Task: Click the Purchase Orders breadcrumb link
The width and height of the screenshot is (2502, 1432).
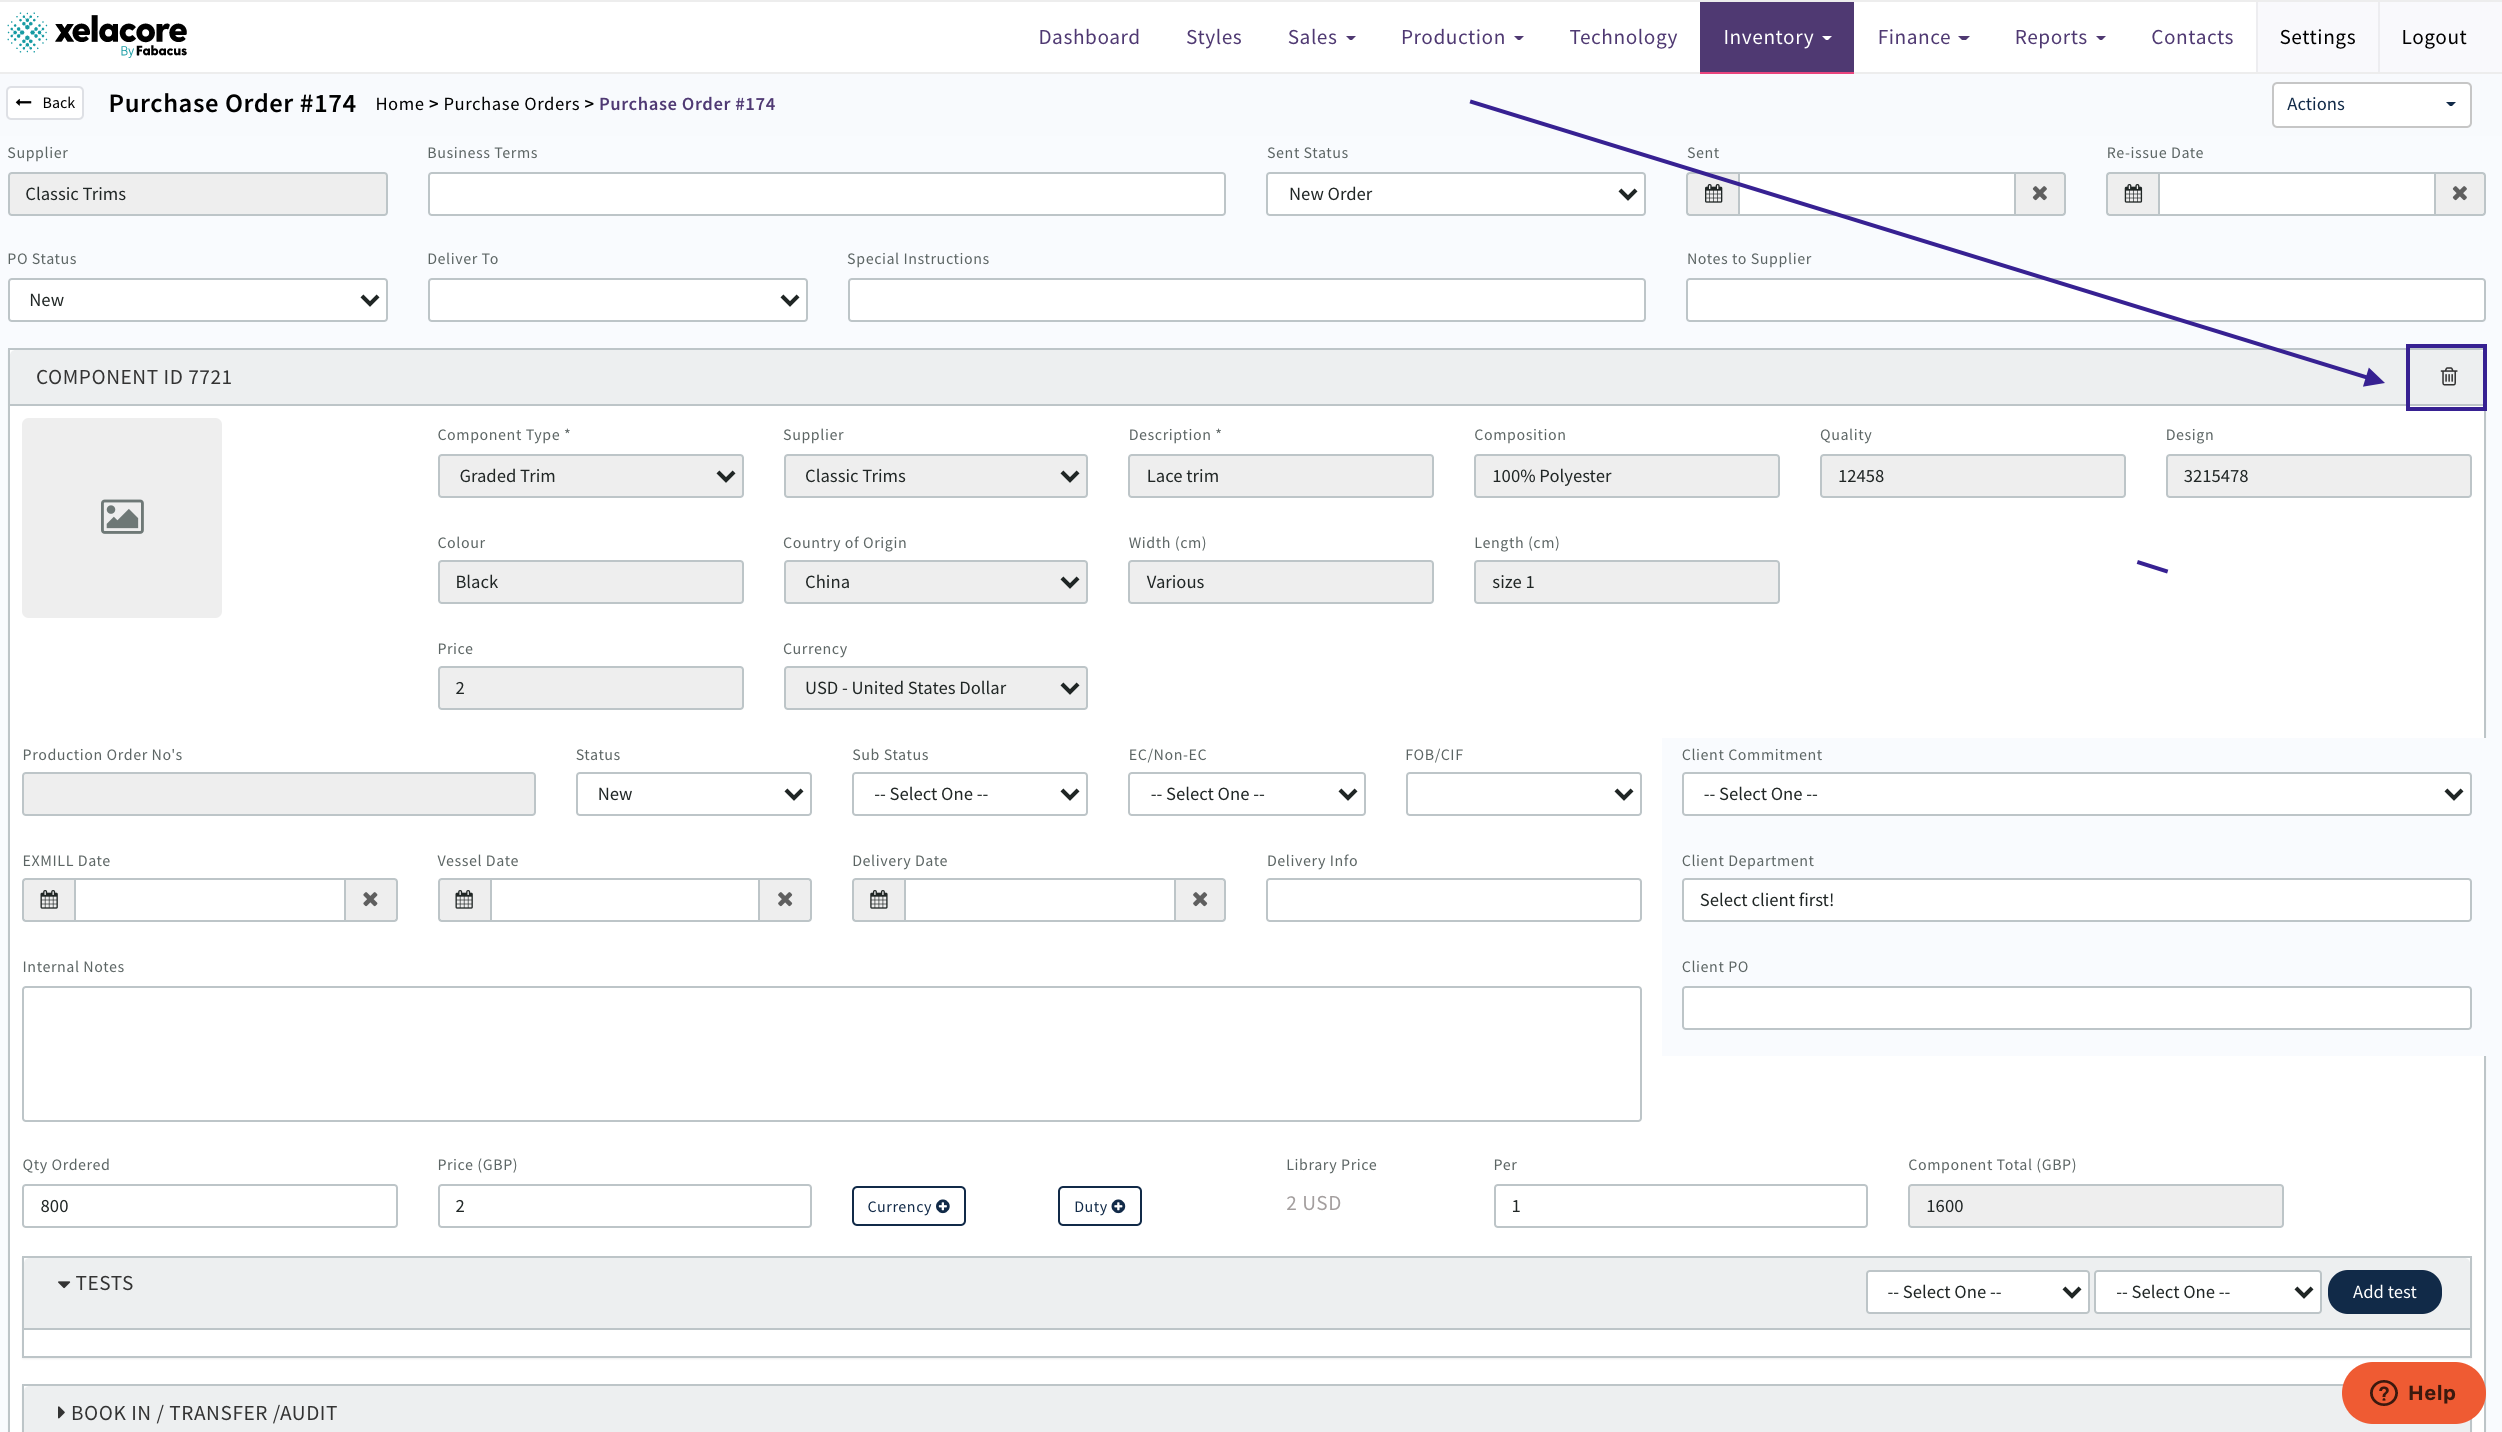Action: click(511, 104)
